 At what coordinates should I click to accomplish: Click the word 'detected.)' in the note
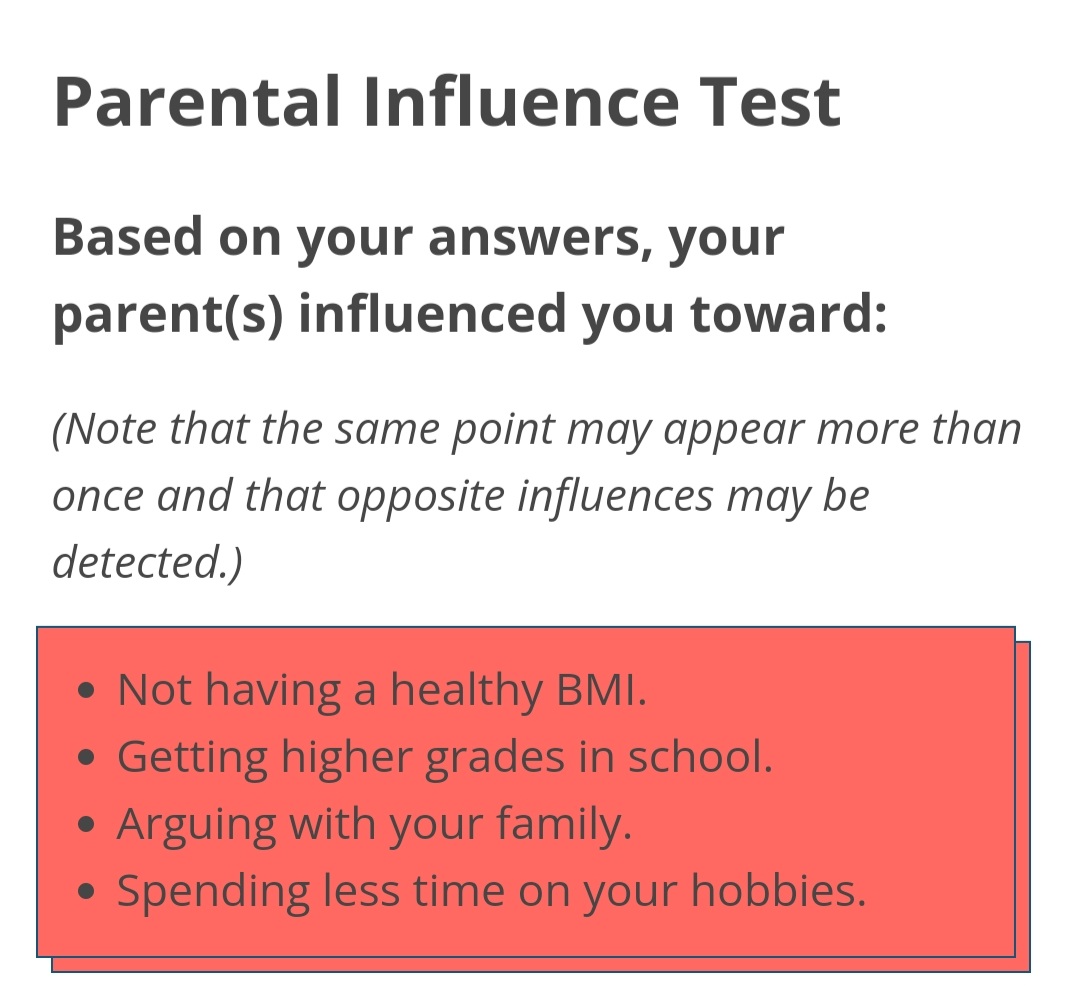(x=147, y=562)
